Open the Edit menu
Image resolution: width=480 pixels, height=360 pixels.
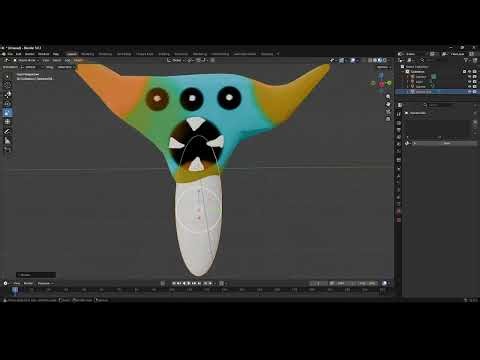pos(19,54)
